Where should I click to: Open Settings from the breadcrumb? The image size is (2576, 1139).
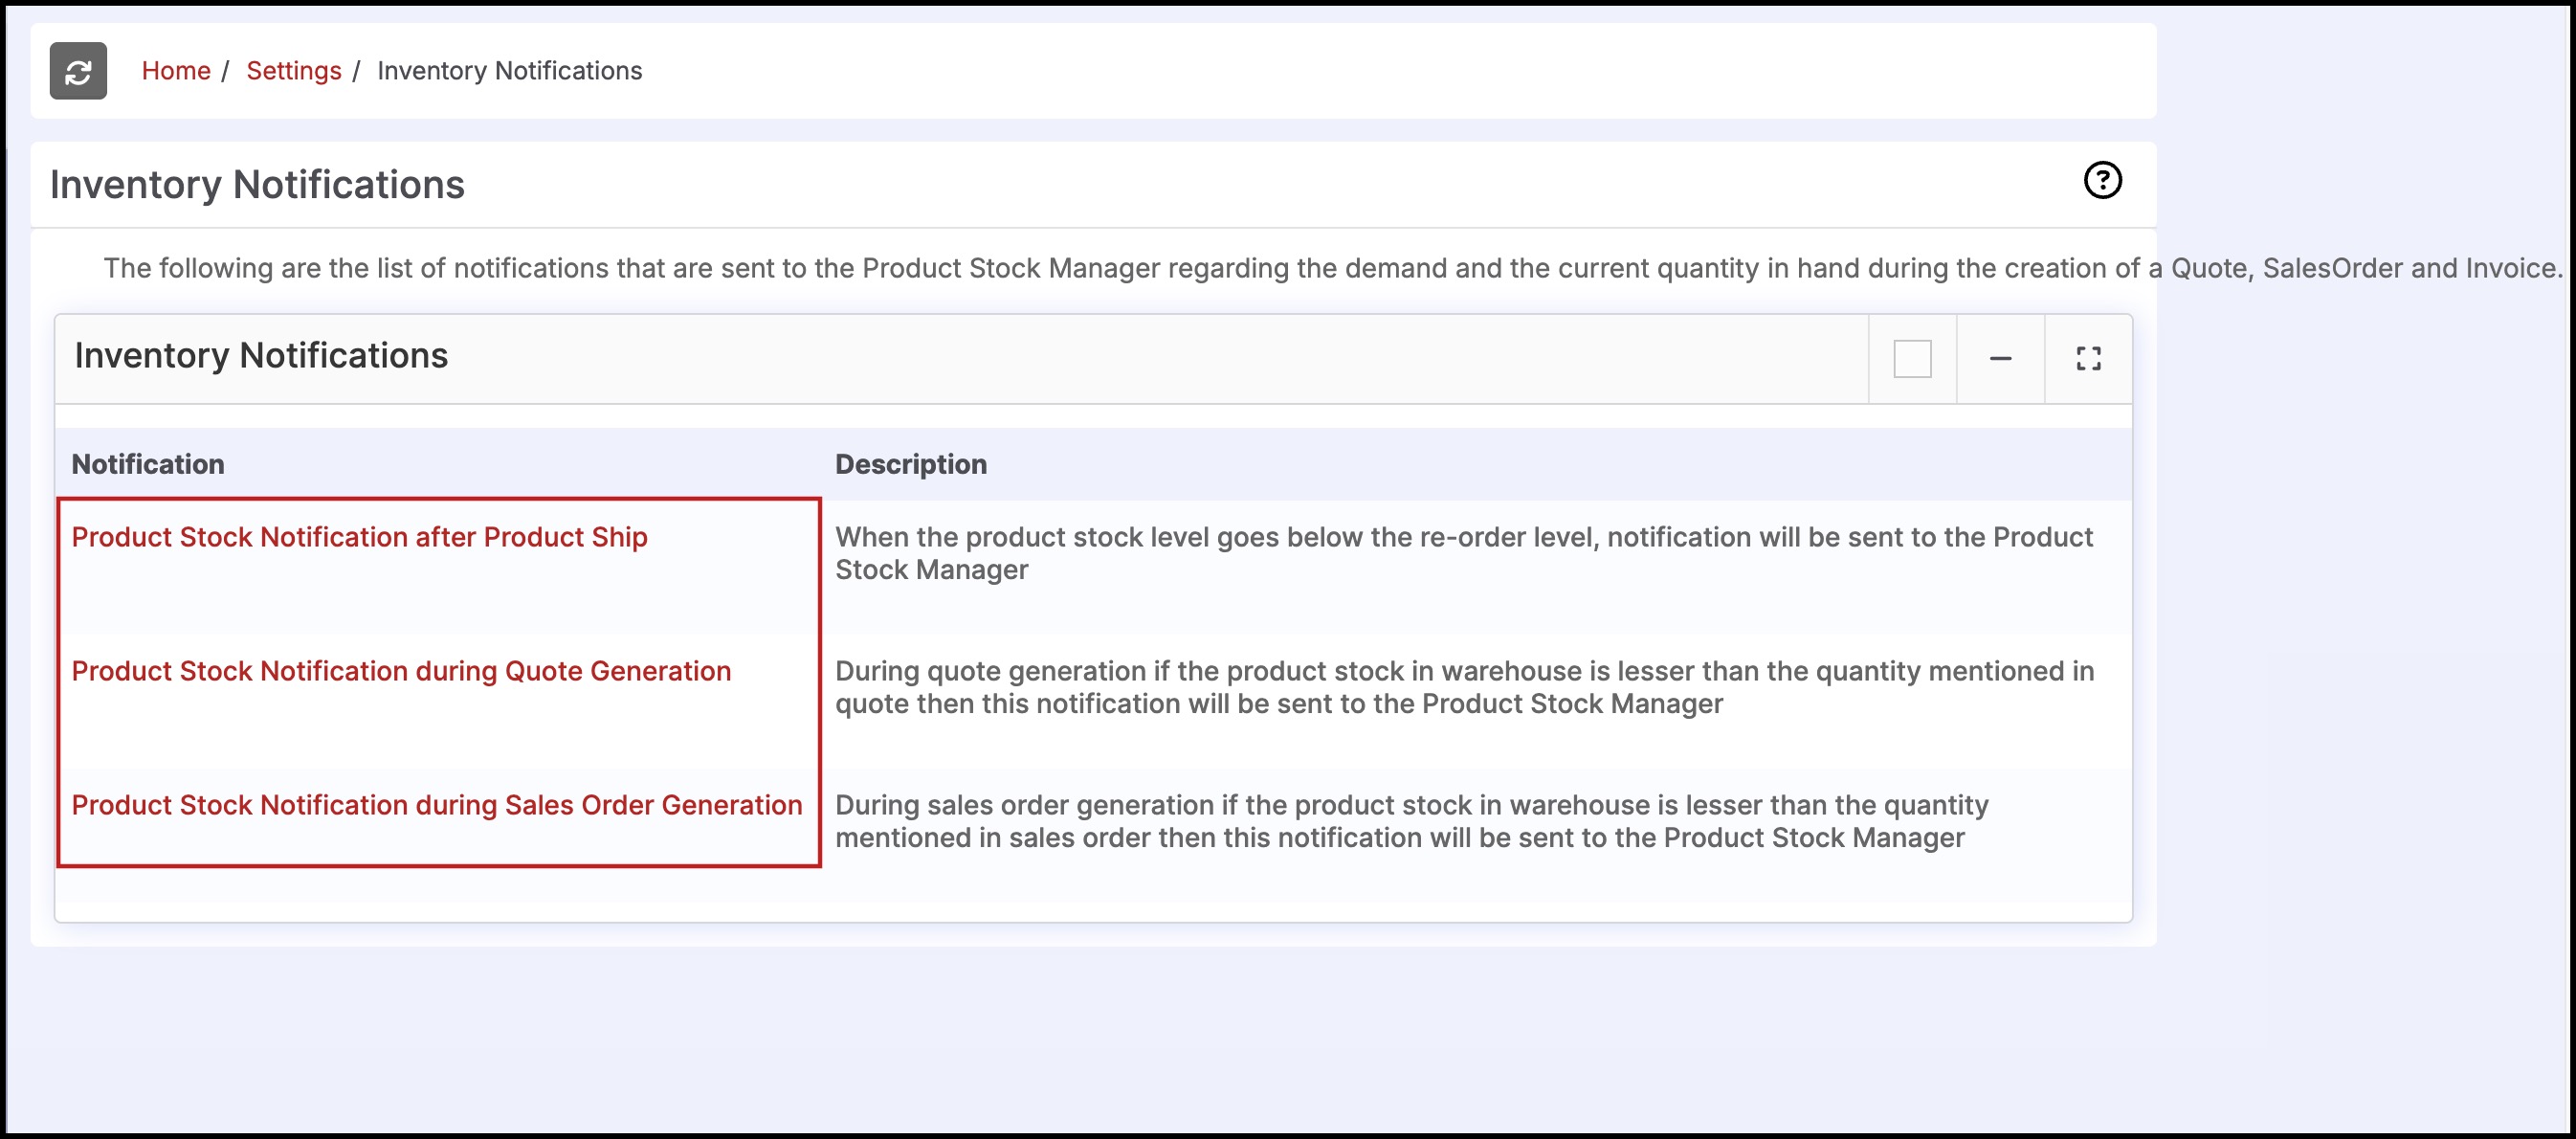(x=294, y=71)
